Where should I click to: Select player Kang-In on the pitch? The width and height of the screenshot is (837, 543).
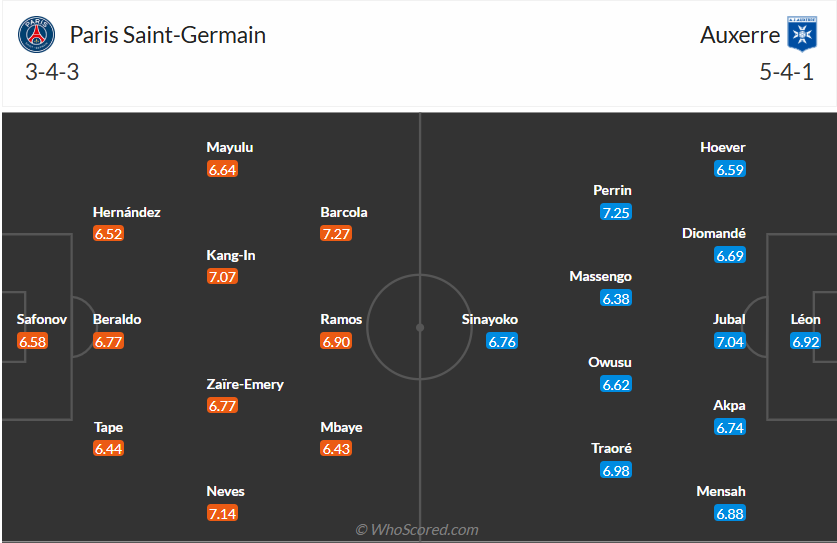(231, 255)
